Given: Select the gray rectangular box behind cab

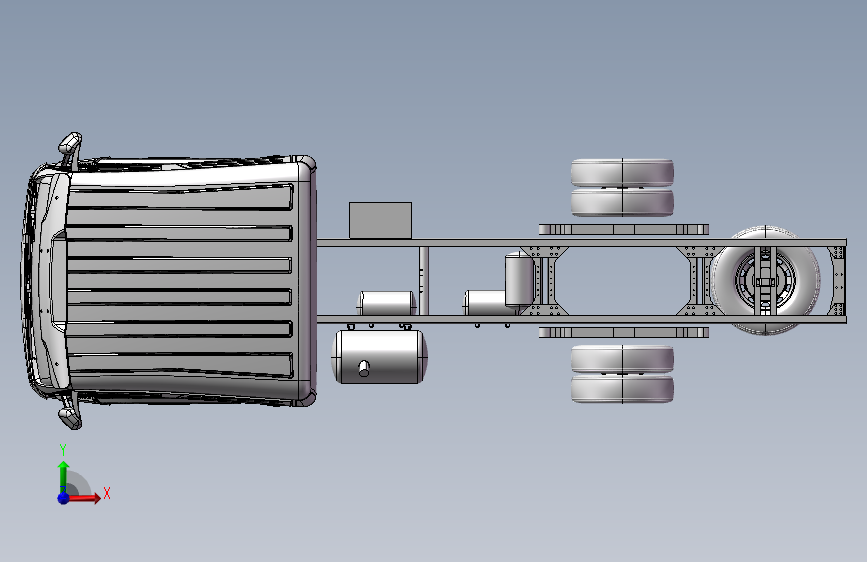Looking at the screenshot, I should 380,220.
